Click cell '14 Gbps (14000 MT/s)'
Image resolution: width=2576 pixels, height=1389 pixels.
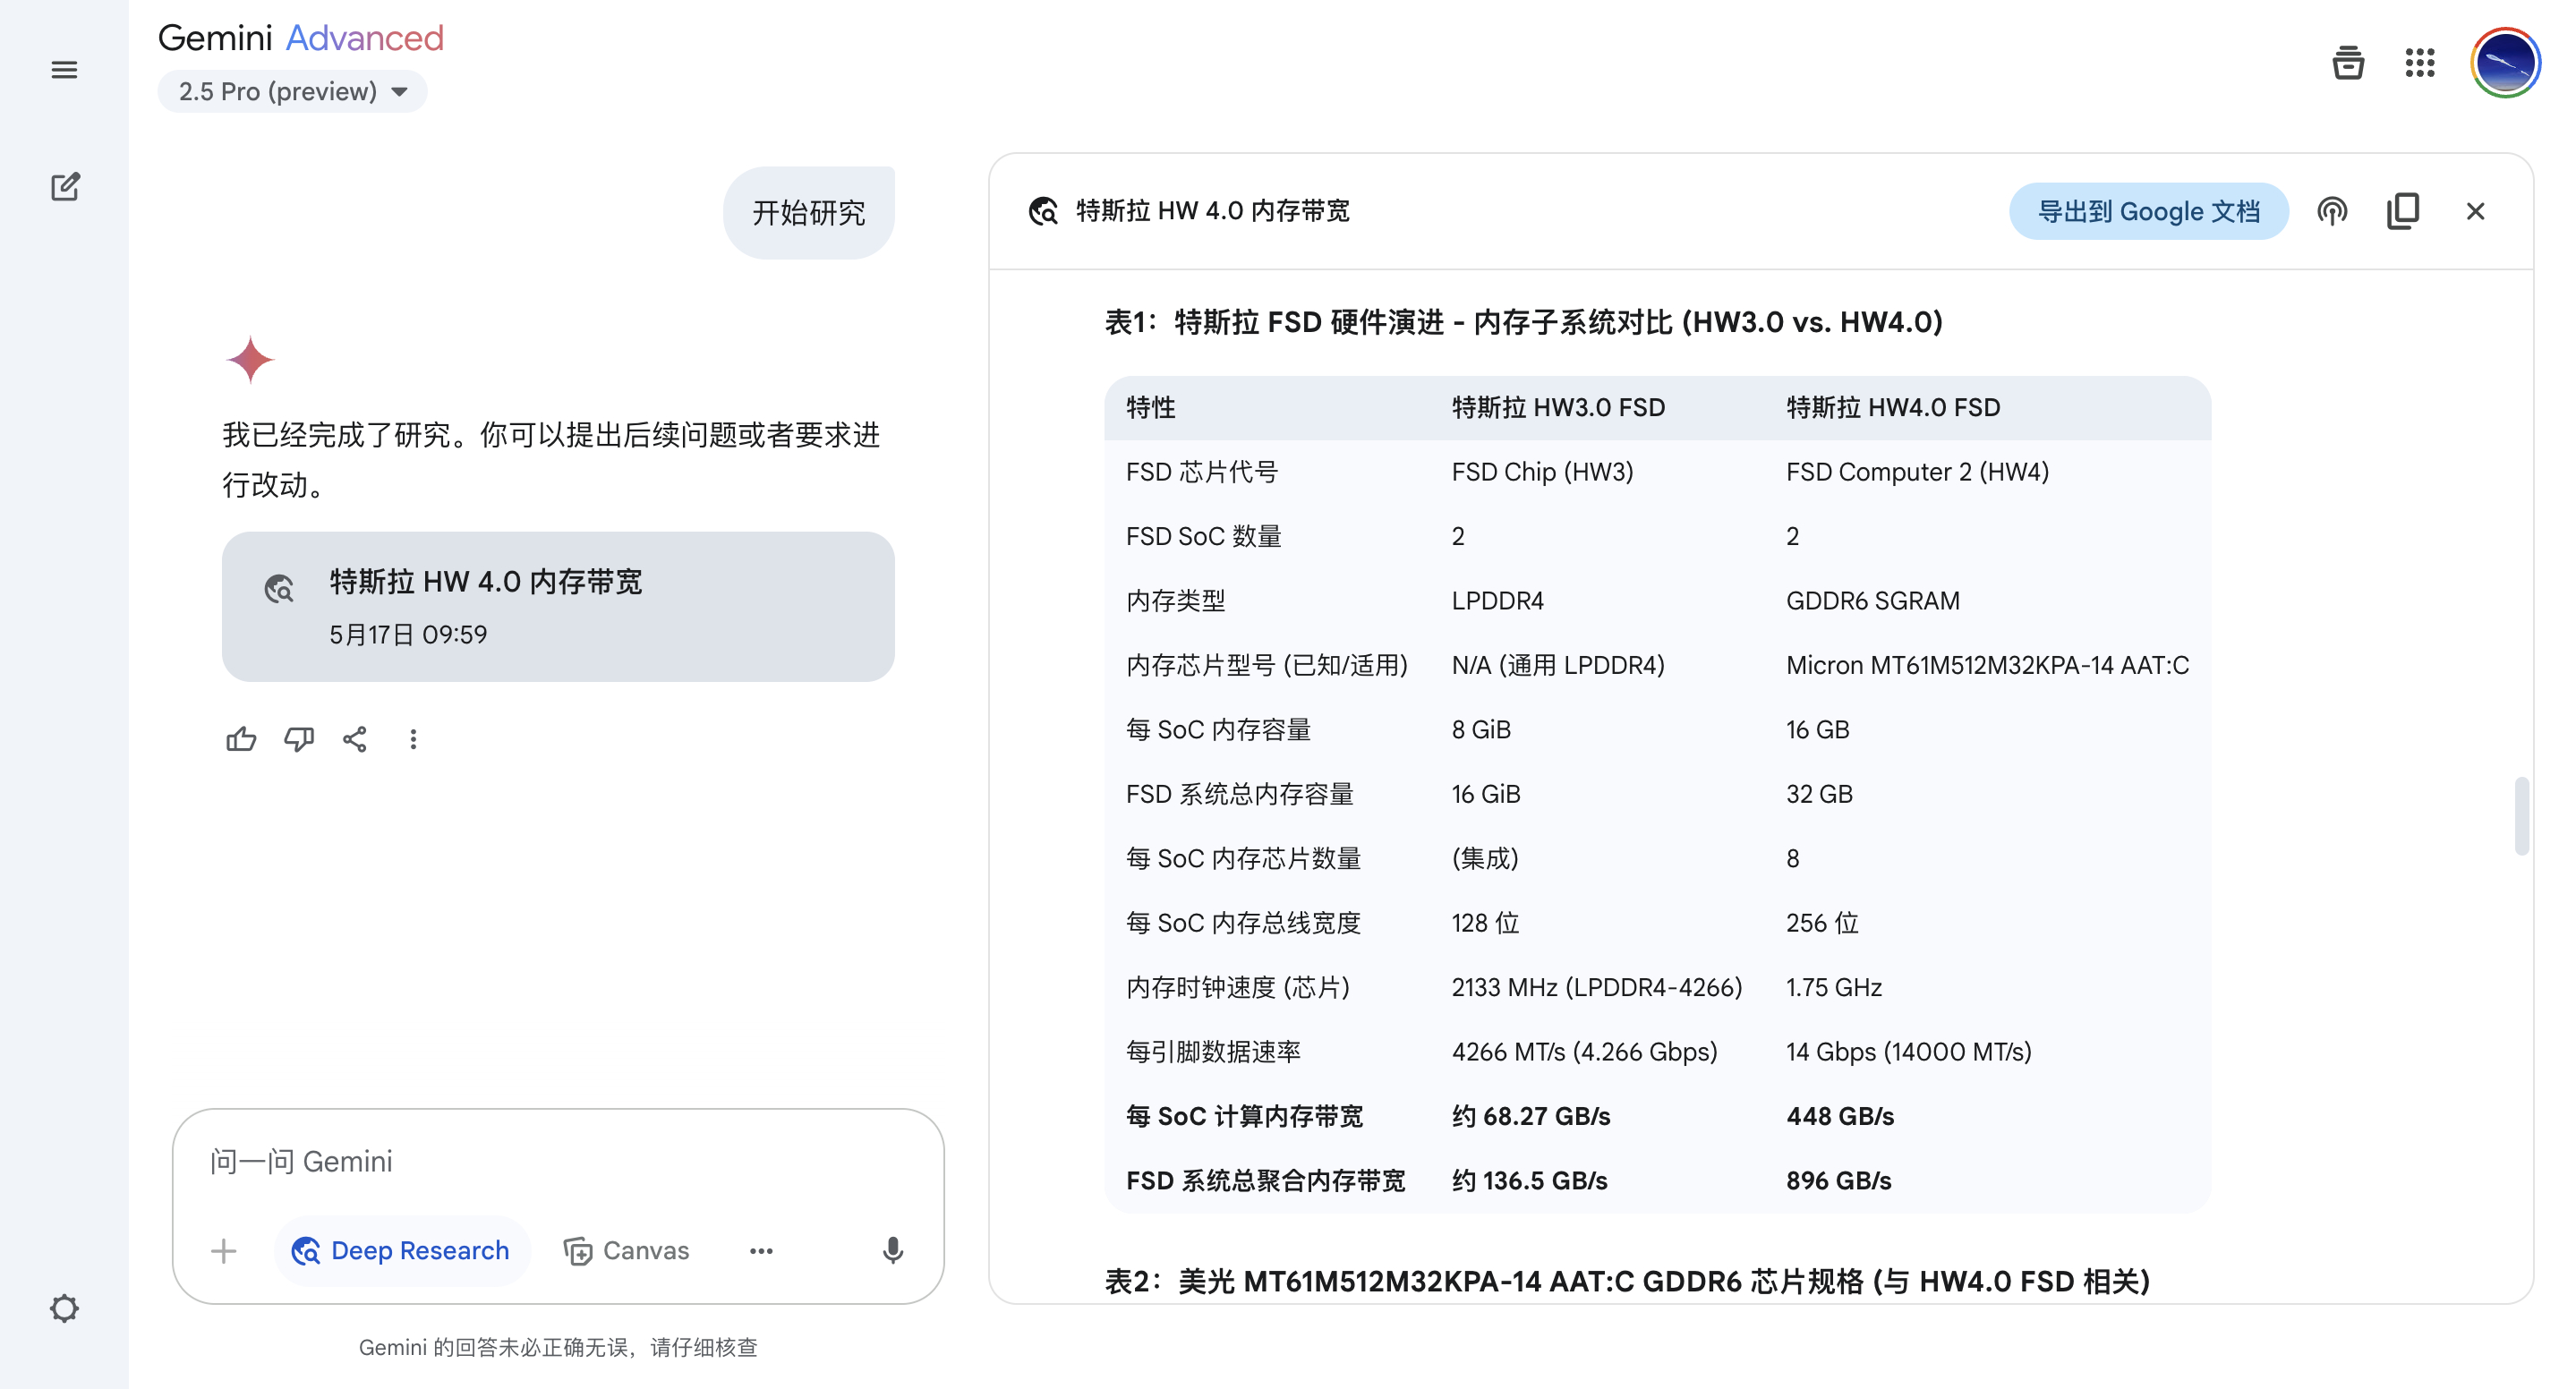pyautogui.click(x=1908, y=1052)
